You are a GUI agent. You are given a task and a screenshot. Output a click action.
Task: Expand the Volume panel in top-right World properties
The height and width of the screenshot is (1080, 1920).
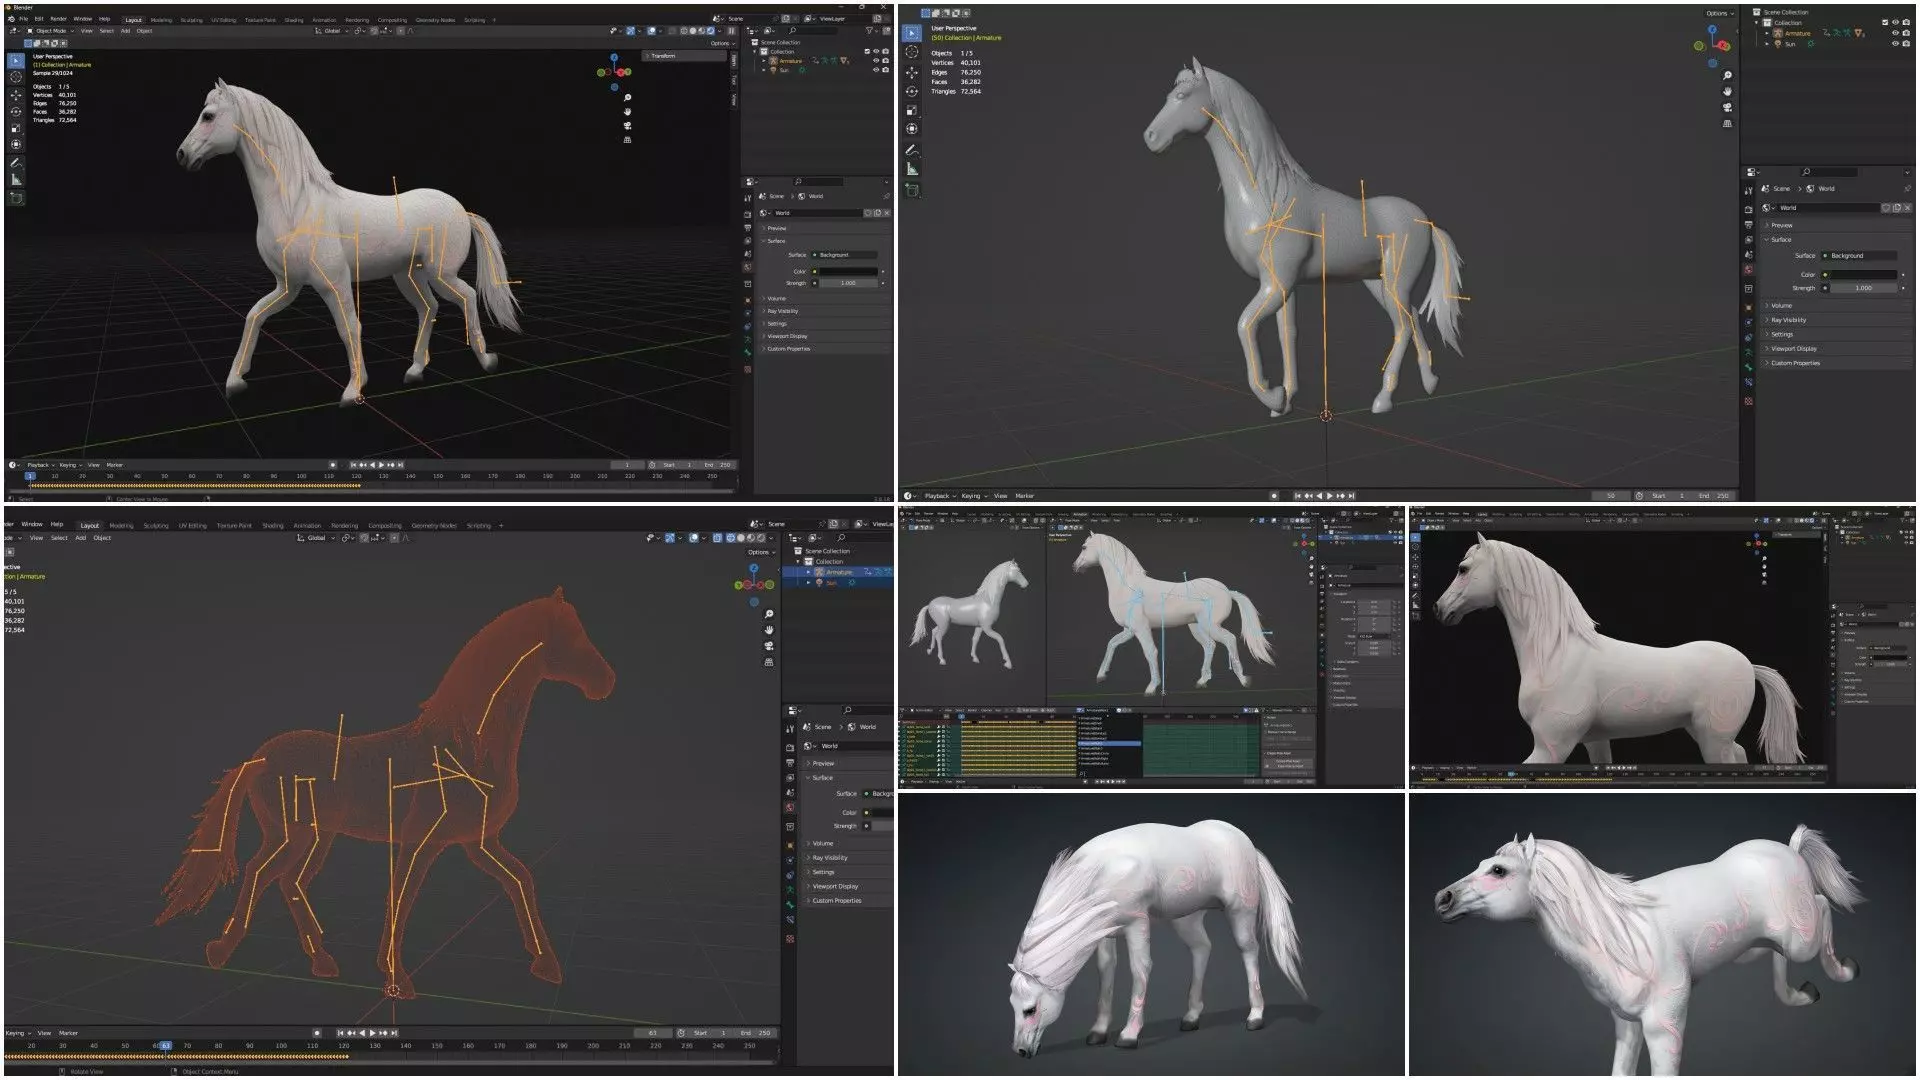1838,306
